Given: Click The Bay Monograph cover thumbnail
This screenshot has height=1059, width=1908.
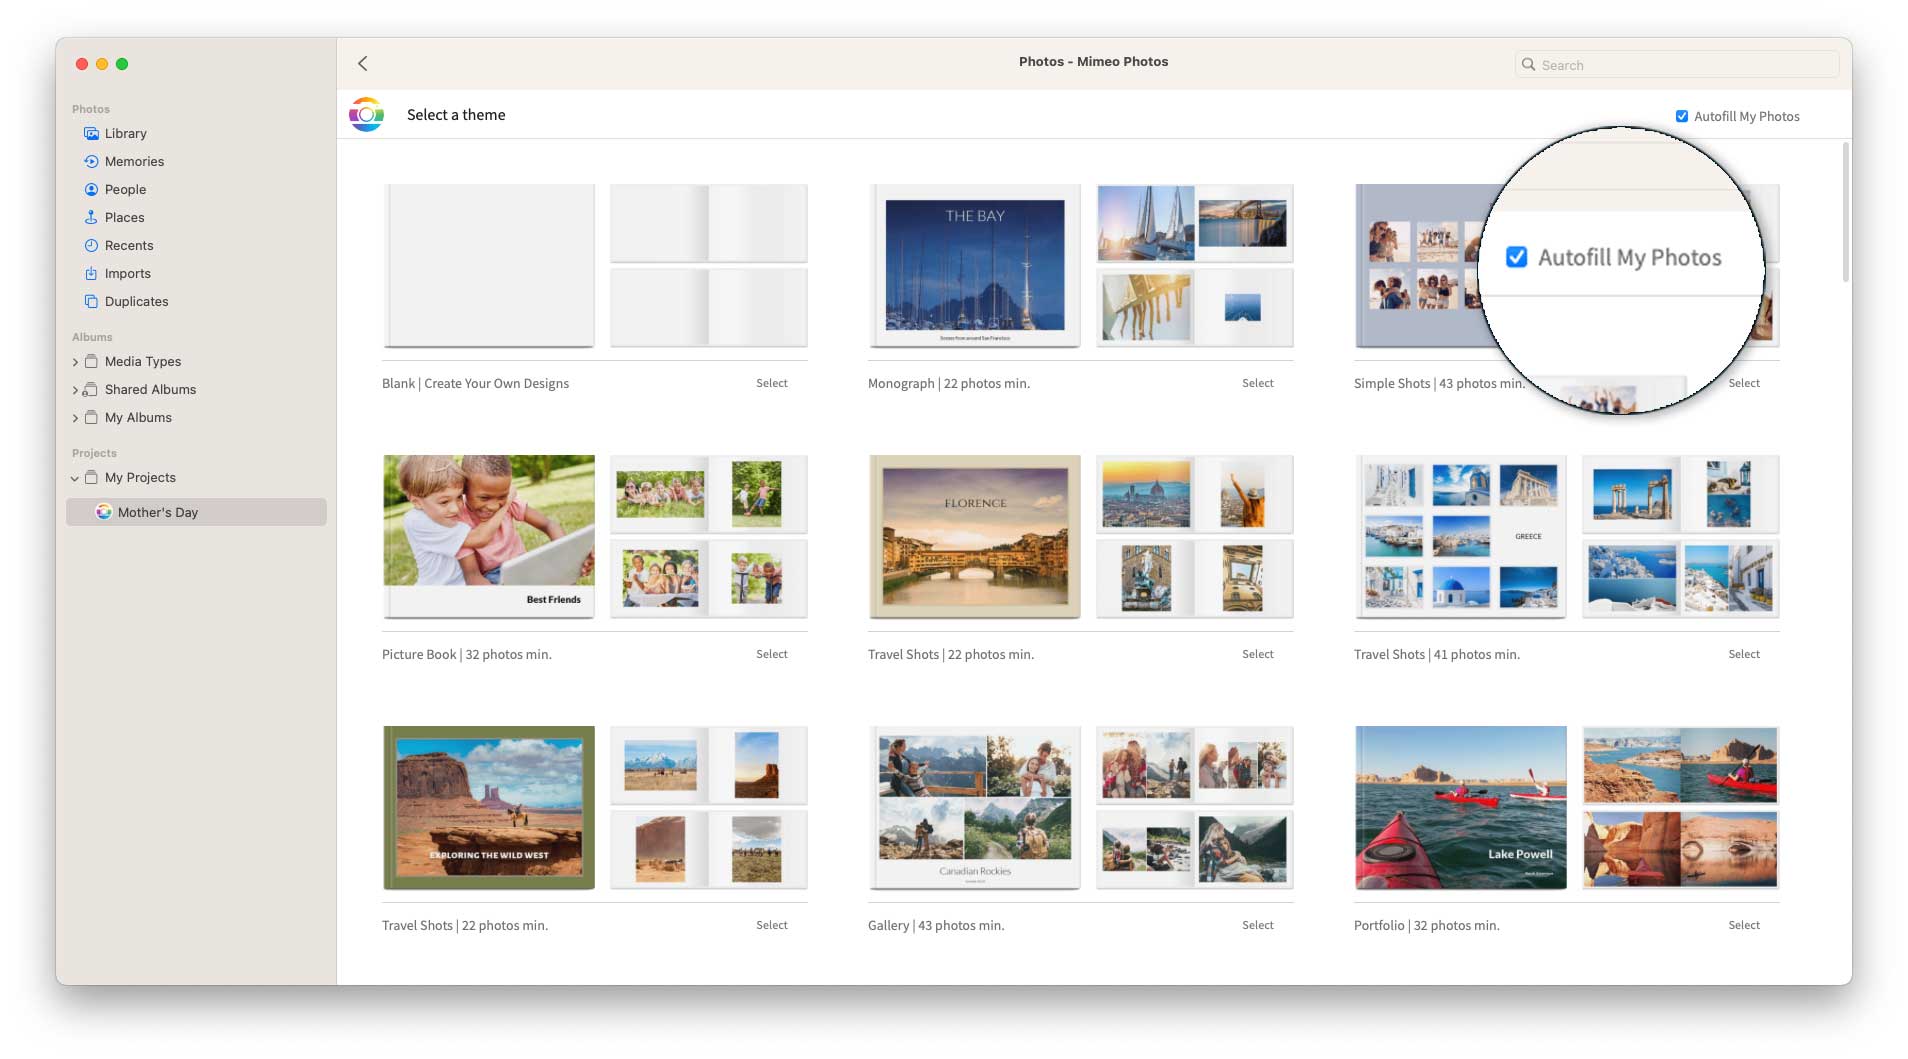Looking at the screenshot, I should coord(975,266).
